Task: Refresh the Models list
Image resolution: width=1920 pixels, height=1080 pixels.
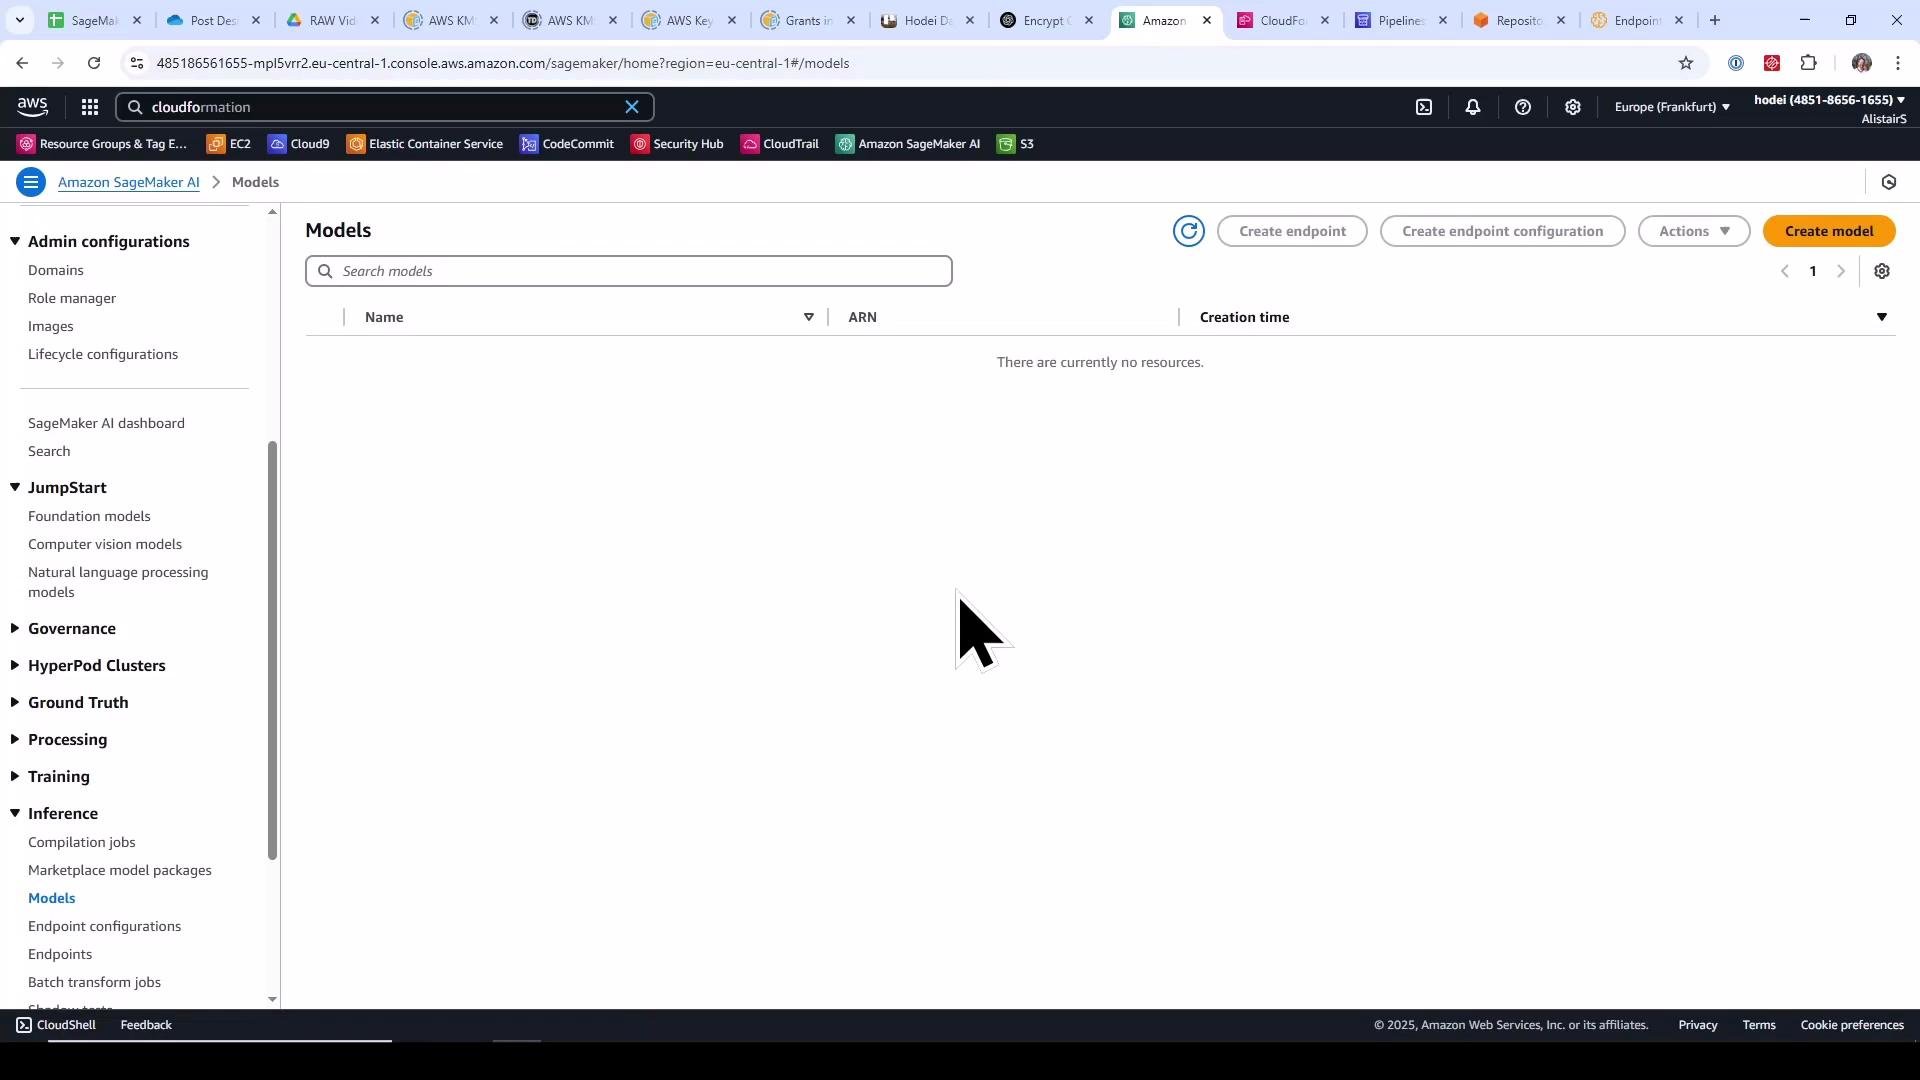Action: click(1189, 231)
